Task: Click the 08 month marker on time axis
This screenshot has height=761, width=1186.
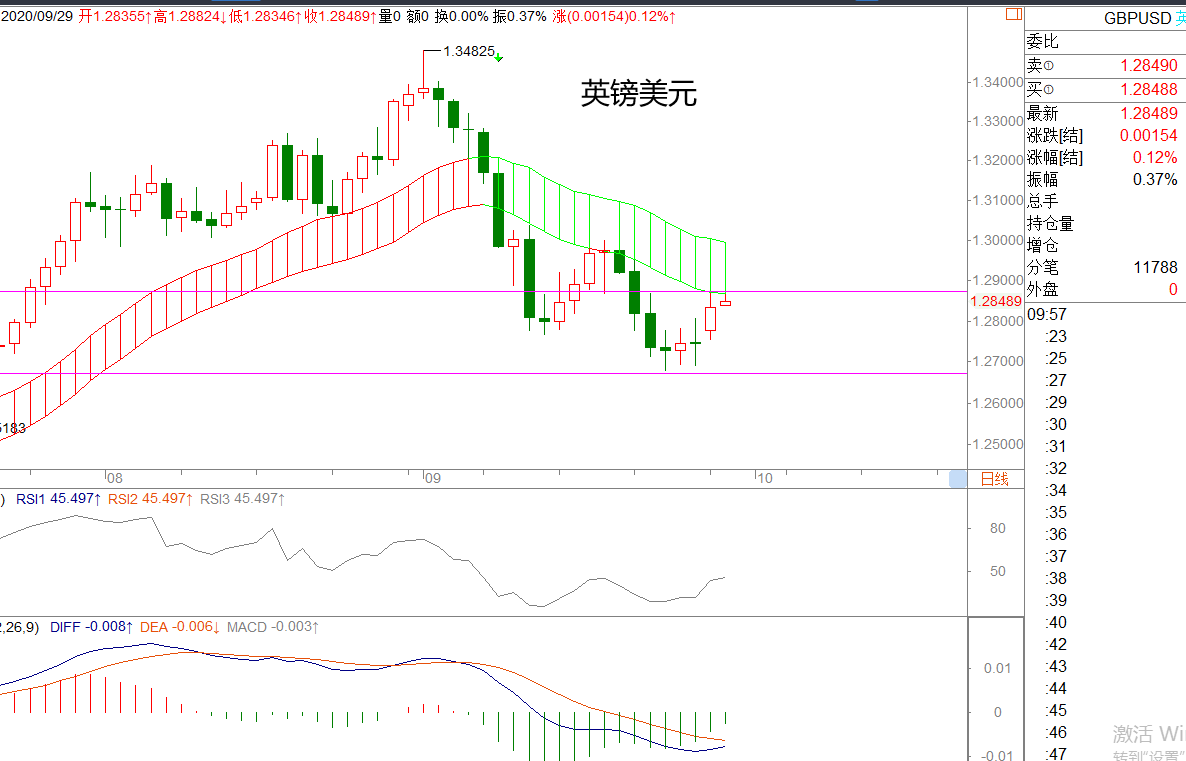Action: coord(114,479)
